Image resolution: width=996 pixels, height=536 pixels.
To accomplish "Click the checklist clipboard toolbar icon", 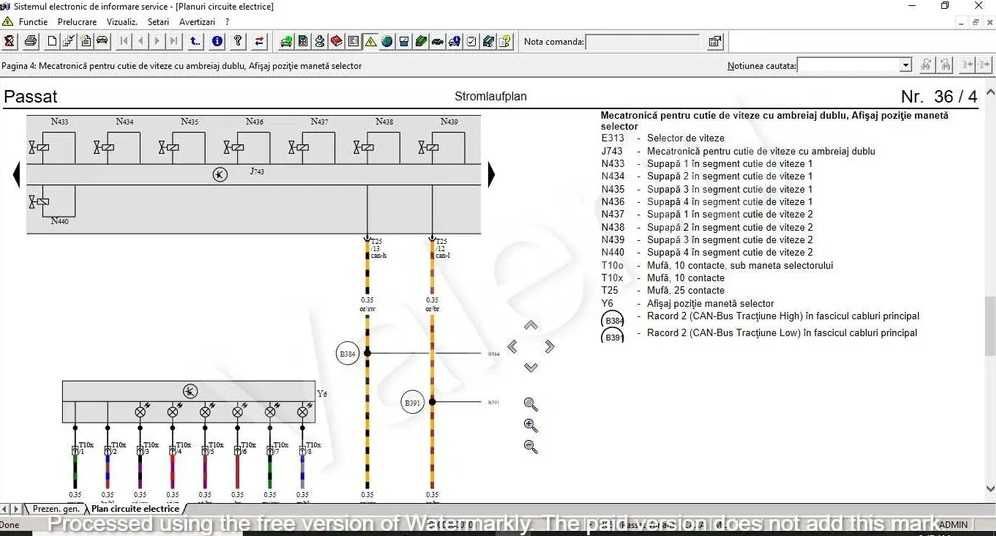I will pyautogui.click(x=471, y=41).
